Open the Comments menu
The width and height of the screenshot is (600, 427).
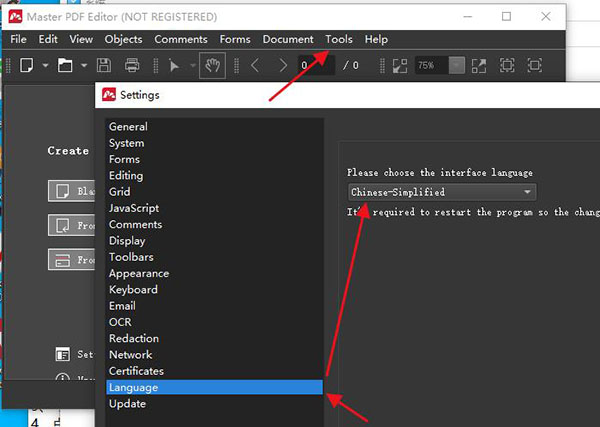click(x=181, y=39)
